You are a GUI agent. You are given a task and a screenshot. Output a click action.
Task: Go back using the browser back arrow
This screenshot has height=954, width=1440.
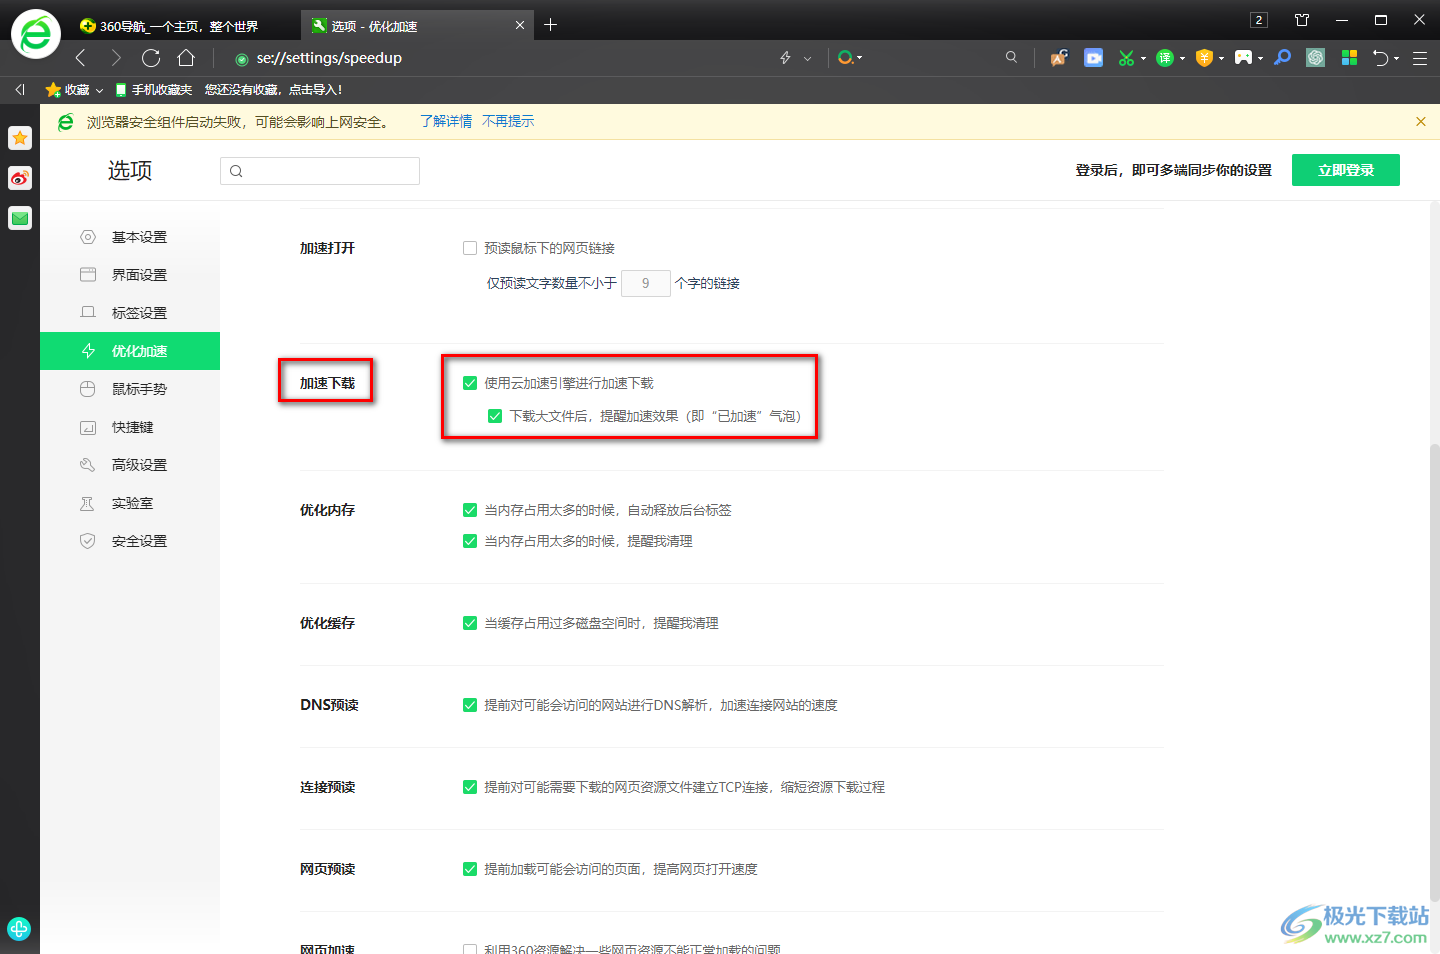(81, 58)
